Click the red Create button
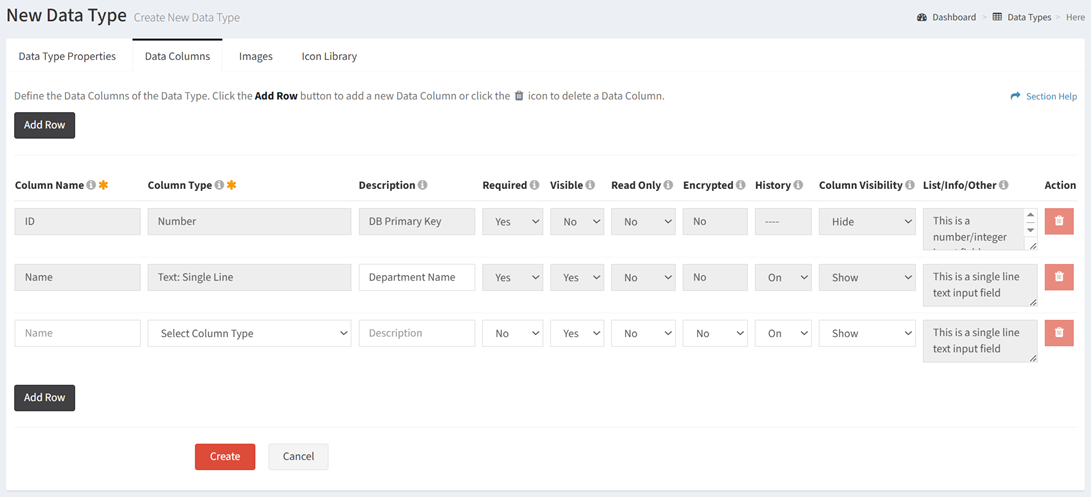This screenshot has width=1091, height=497. (225, 457)
